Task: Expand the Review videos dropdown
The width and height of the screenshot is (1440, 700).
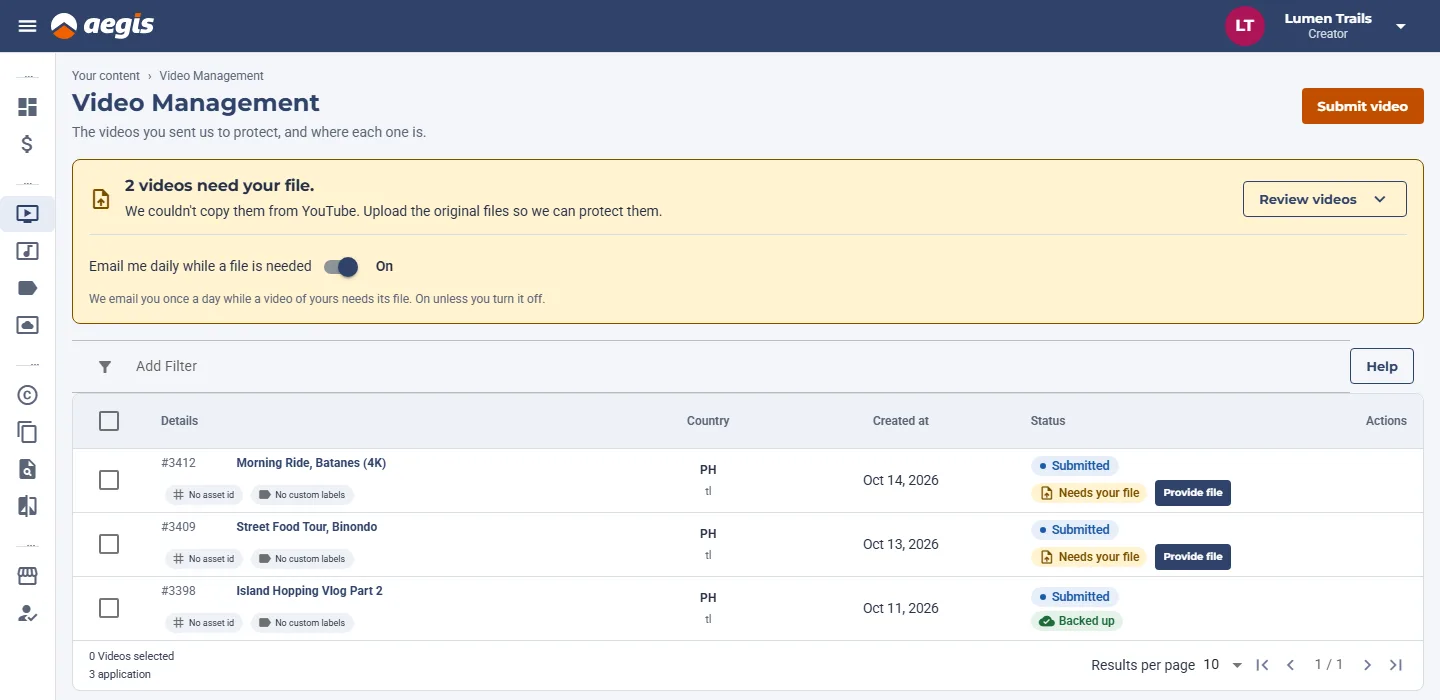Action: 1324,199
